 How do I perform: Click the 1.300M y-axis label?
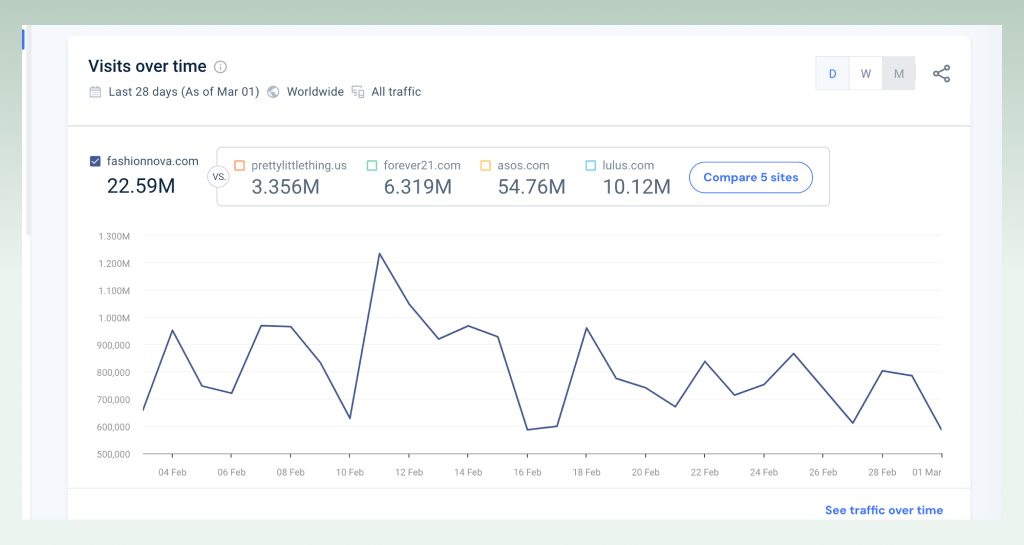coord(114,236)
